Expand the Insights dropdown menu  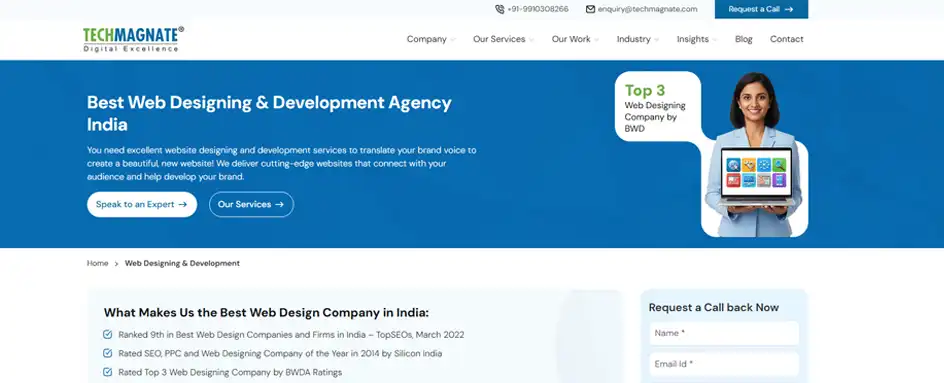pyautogui.click(x=697, y=39)
